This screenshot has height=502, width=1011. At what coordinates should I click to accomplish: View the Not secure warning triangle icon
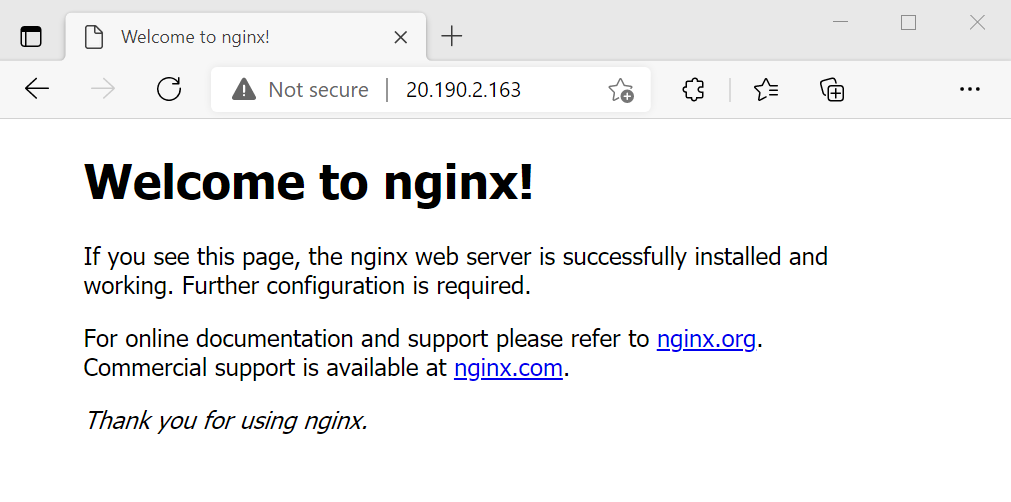244,90
